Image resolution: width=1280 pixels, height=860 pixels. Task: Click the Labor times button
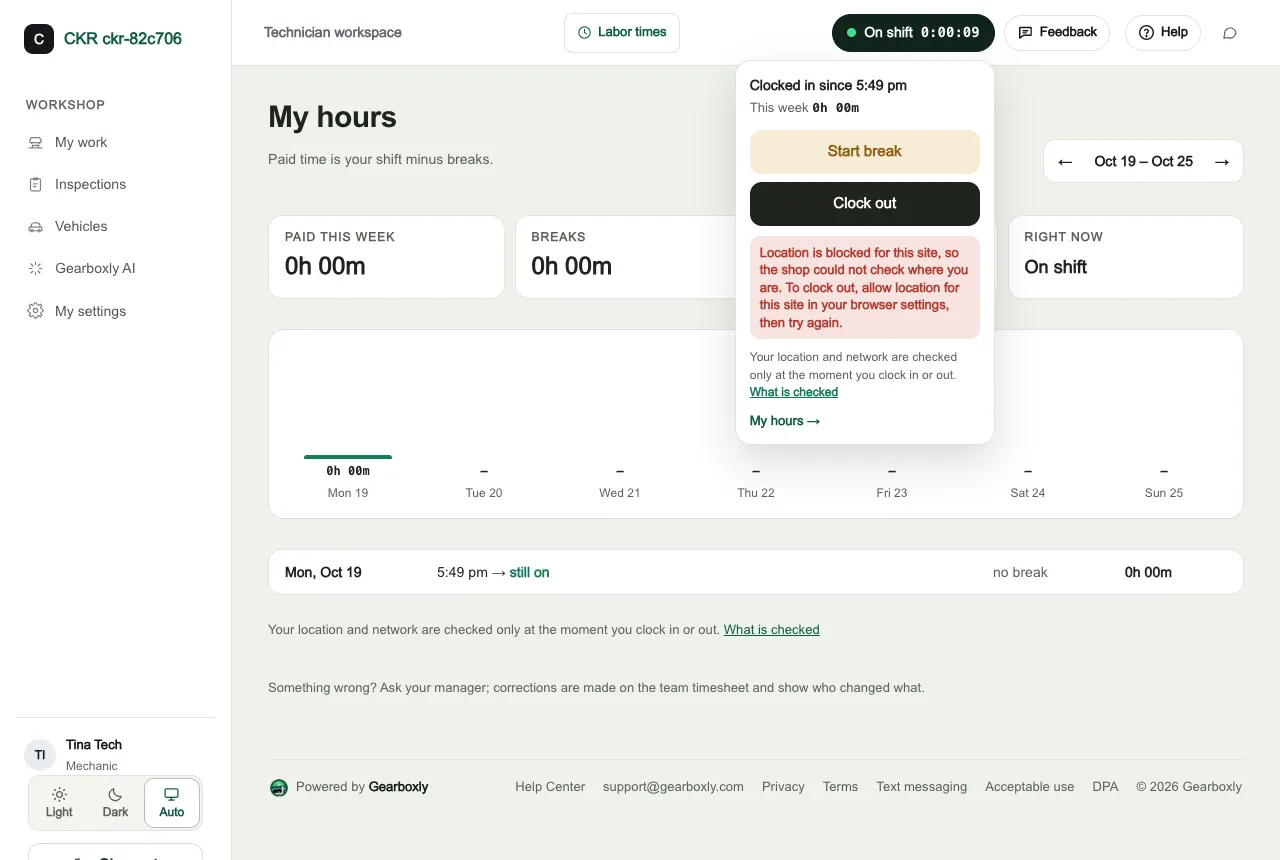tap(622, 33)
